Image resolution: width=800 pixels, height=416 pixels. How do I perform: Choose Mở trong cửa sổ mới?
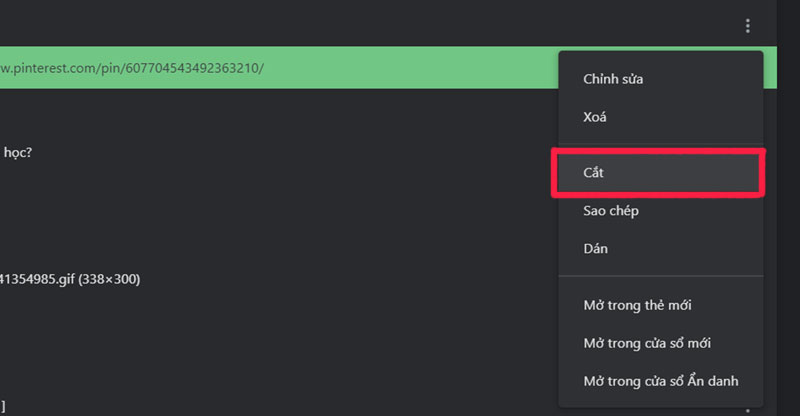click(646, 343)
